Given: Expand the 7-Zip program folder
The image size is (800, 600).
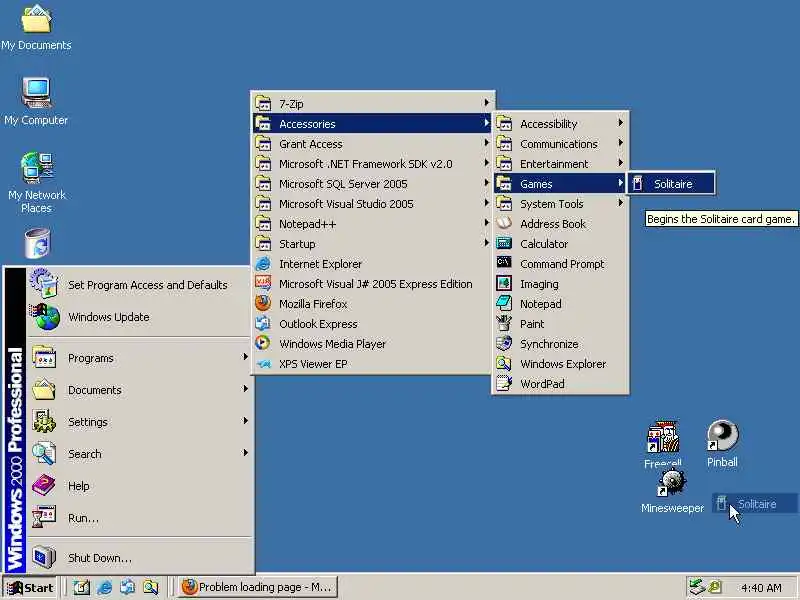Looking at the screenshot, I should point(372,104).
